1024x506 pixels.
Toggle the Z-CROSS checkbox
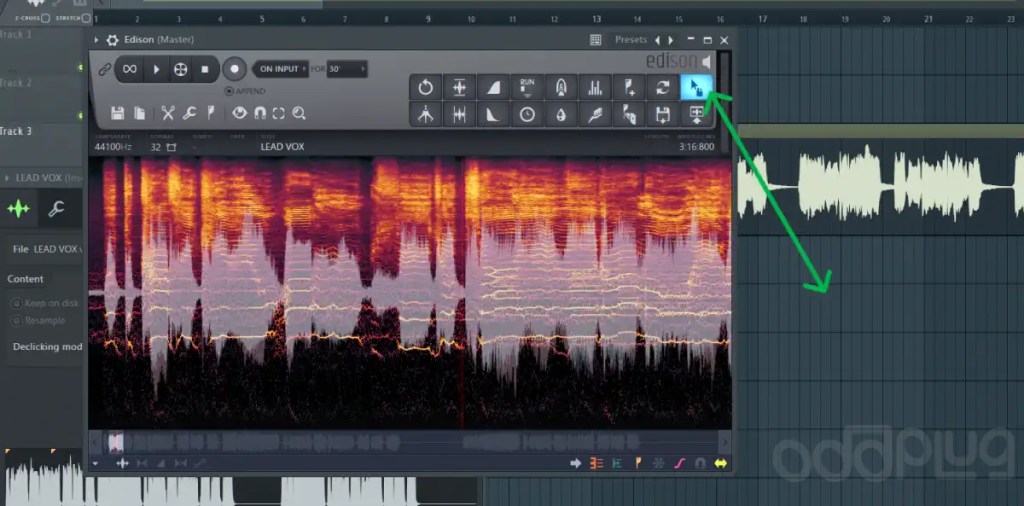coord(45,18)
